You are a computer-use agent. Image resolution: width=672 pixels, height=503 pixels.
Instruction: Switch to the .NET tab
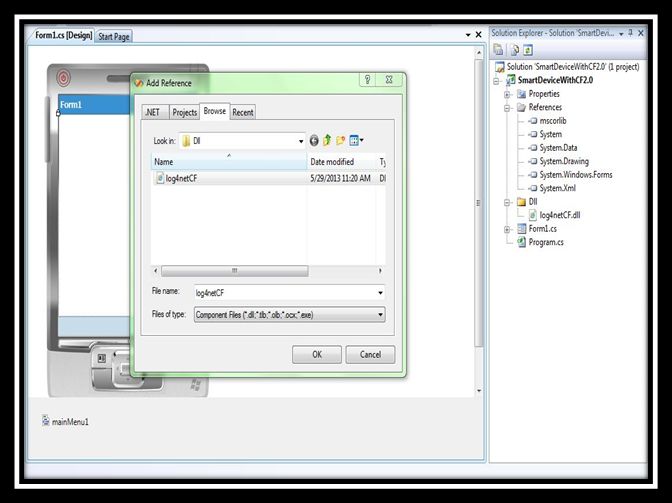[x=156, y=112]
